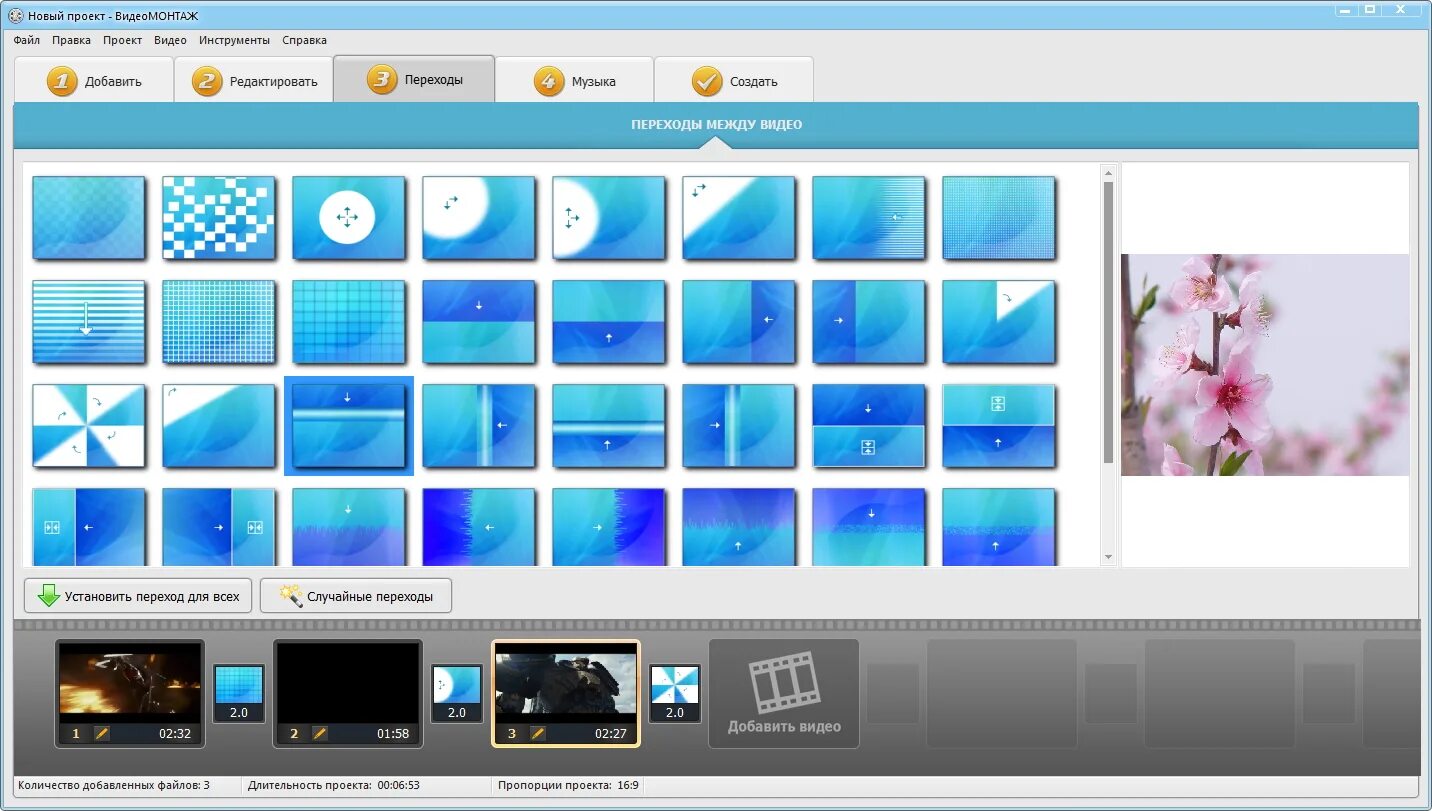Select the diagonal wipe from top-left corner
Screen dimensions: 1432x811
click(x=739, y=217)
